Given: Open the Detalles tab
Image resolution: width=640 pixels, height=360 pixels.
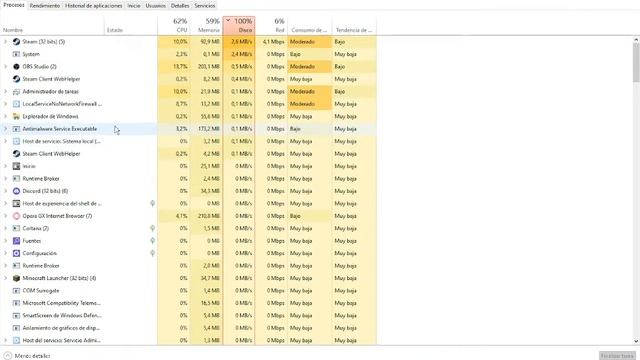Looking at the screenshot, I should [x=180, y=6].
